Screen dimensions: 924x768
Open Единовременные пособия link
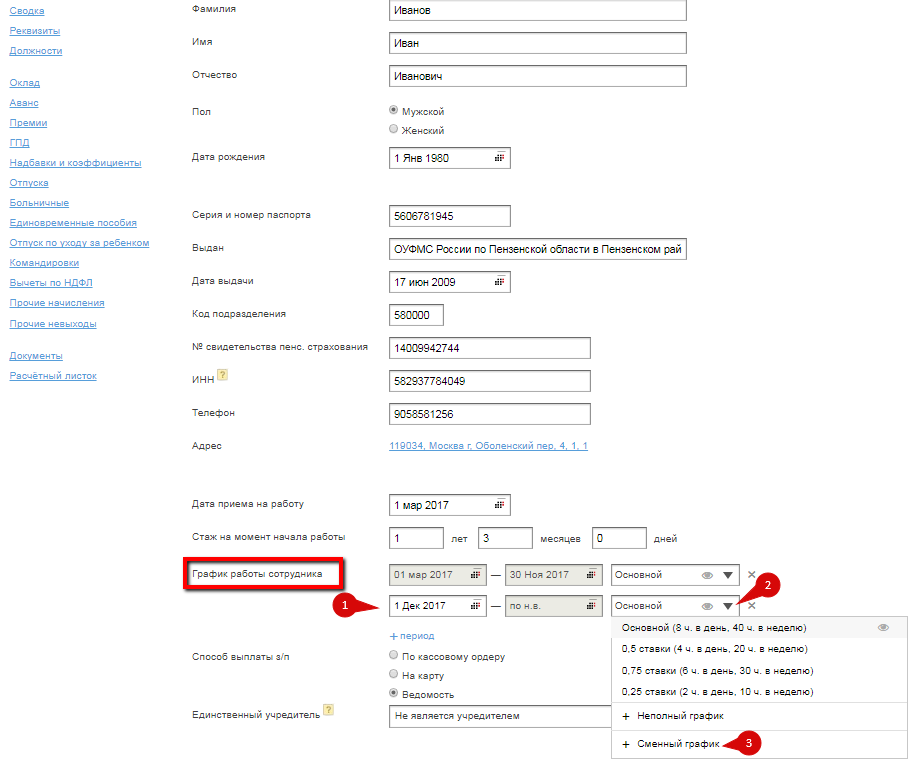[73, 223]
